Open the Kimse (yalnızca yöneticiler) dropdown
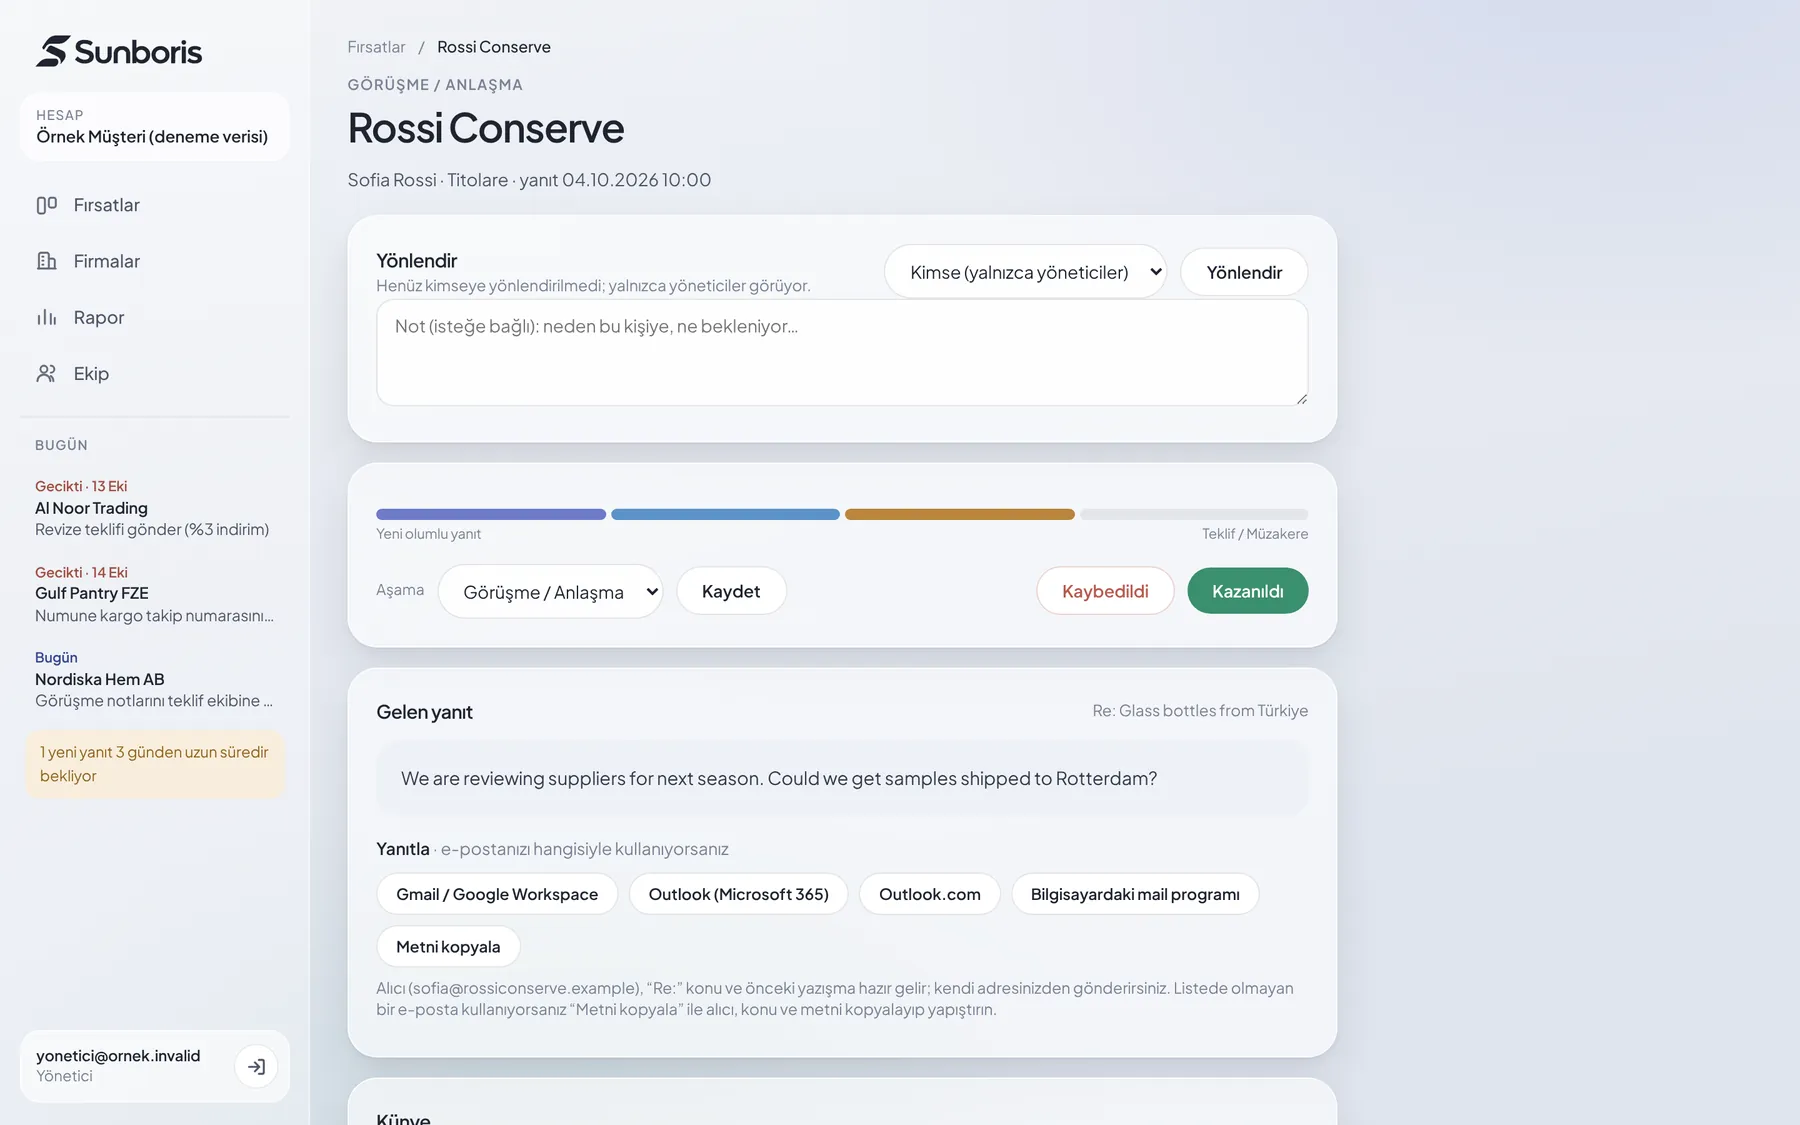The image size is (1800, 1125). (x=1025, y=272)
